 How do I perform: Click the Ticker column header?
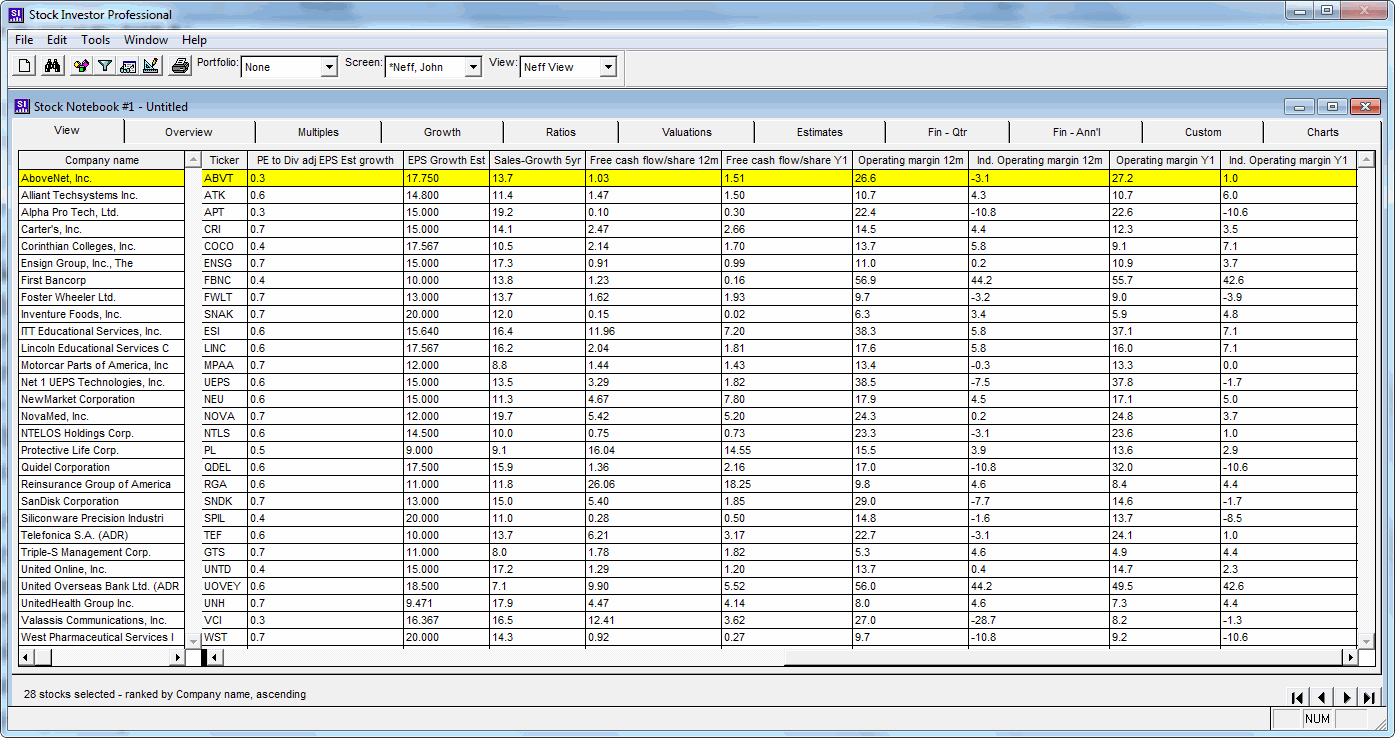(x=224, y=160)
